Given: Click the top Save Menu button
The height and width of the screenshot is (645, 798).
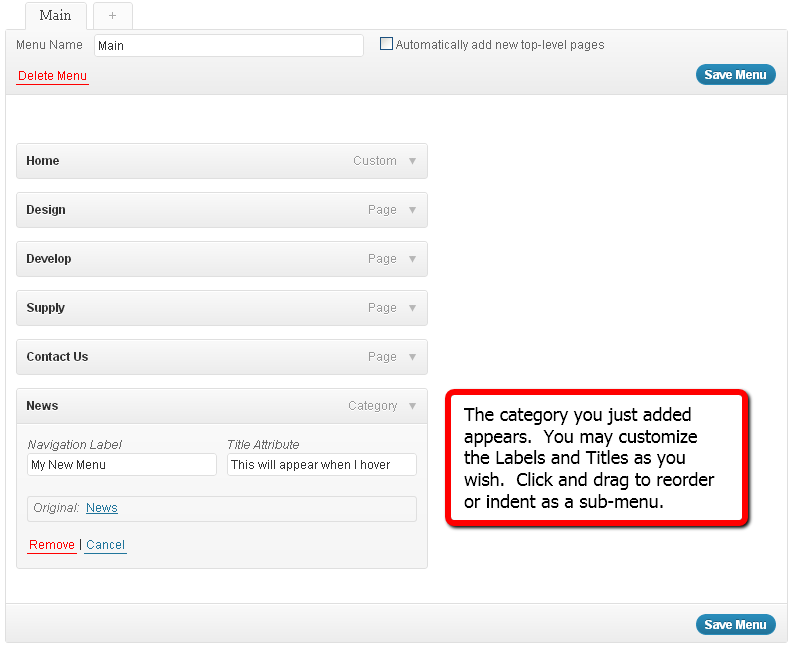Looking at the screenshot, I should [735, 75].
